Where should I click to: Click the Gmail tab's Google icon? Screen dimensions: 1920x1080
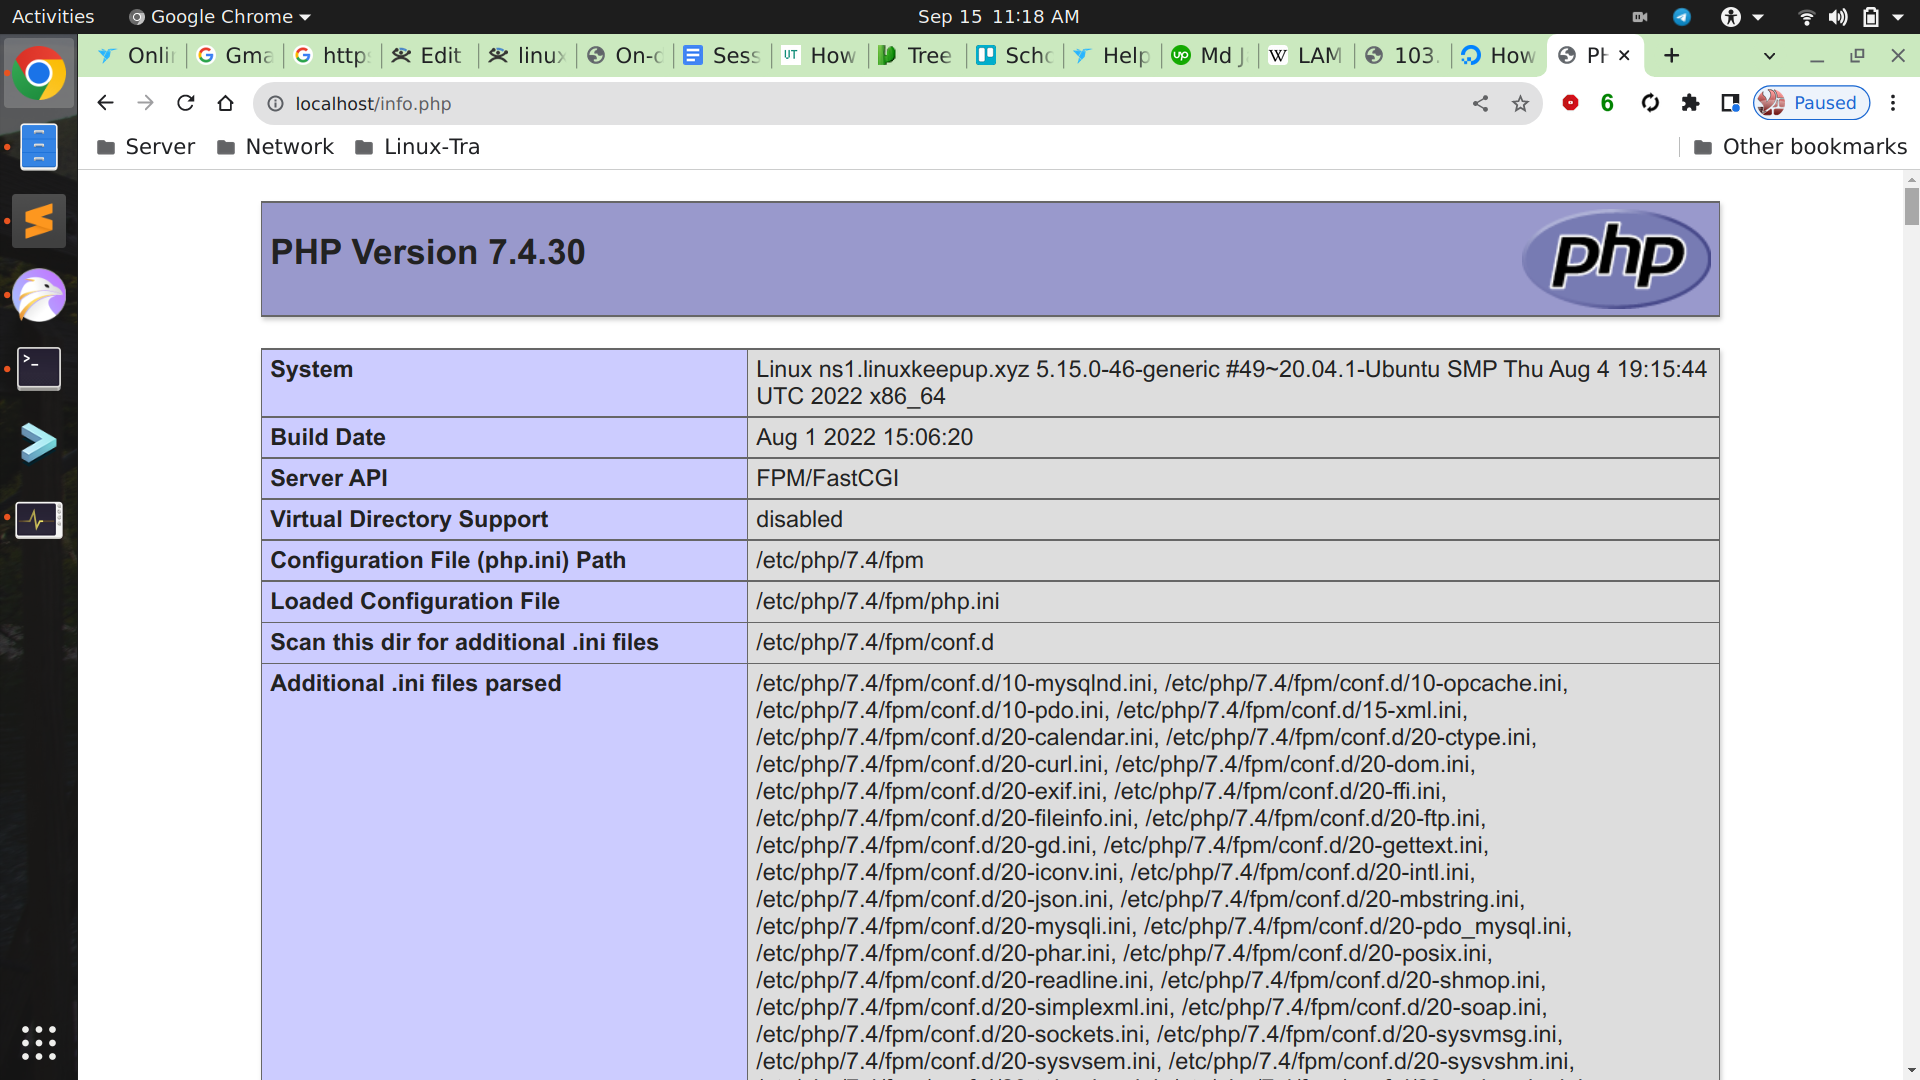pos(207,55)
